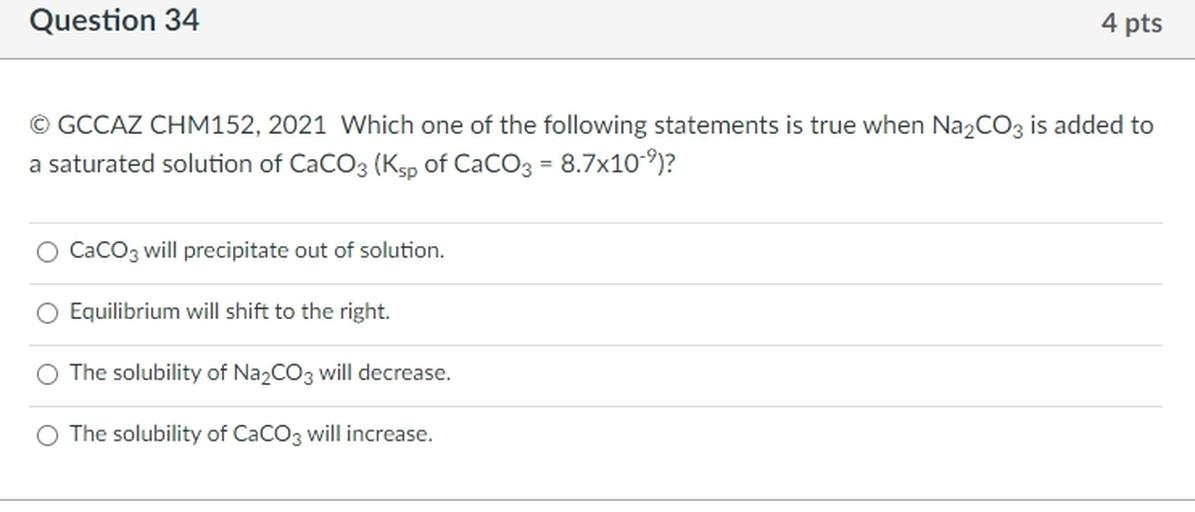Image resolution: width=1195 pixels, height=512 pixels.
Task: Click the "4 pts" points label
Action: 1132,23
